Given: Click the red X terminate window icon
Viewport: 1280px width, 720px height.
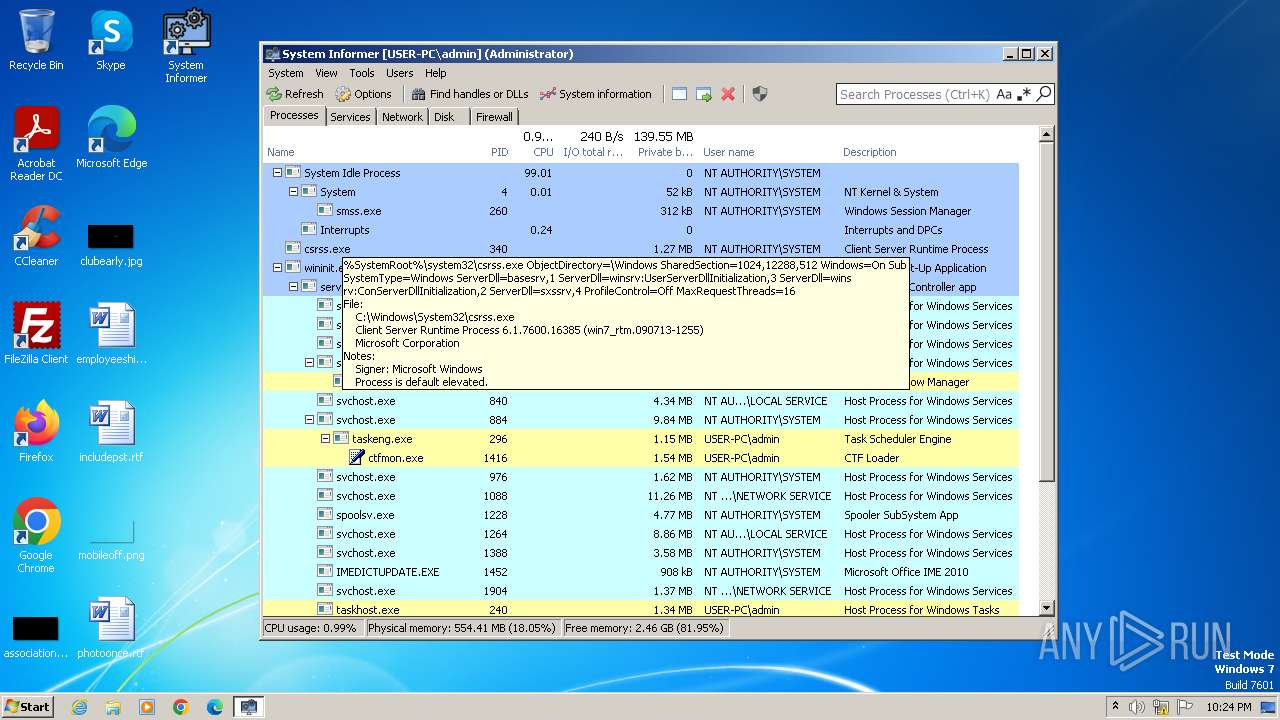Looking at the screenshot, I should (x=728, y=94).
